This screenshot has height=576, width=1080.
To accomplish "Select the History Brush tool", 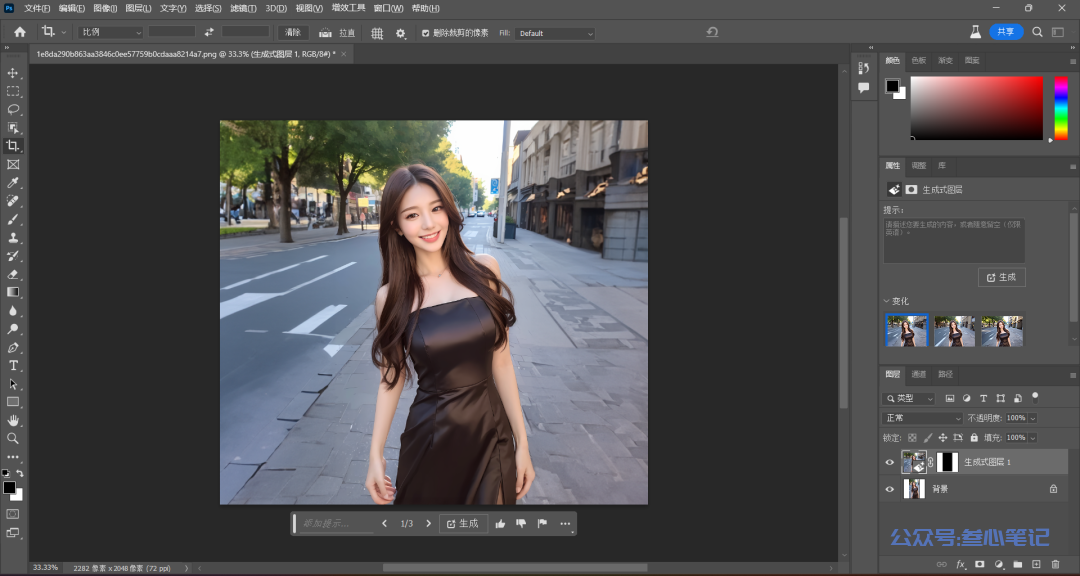I will [13, 256].
